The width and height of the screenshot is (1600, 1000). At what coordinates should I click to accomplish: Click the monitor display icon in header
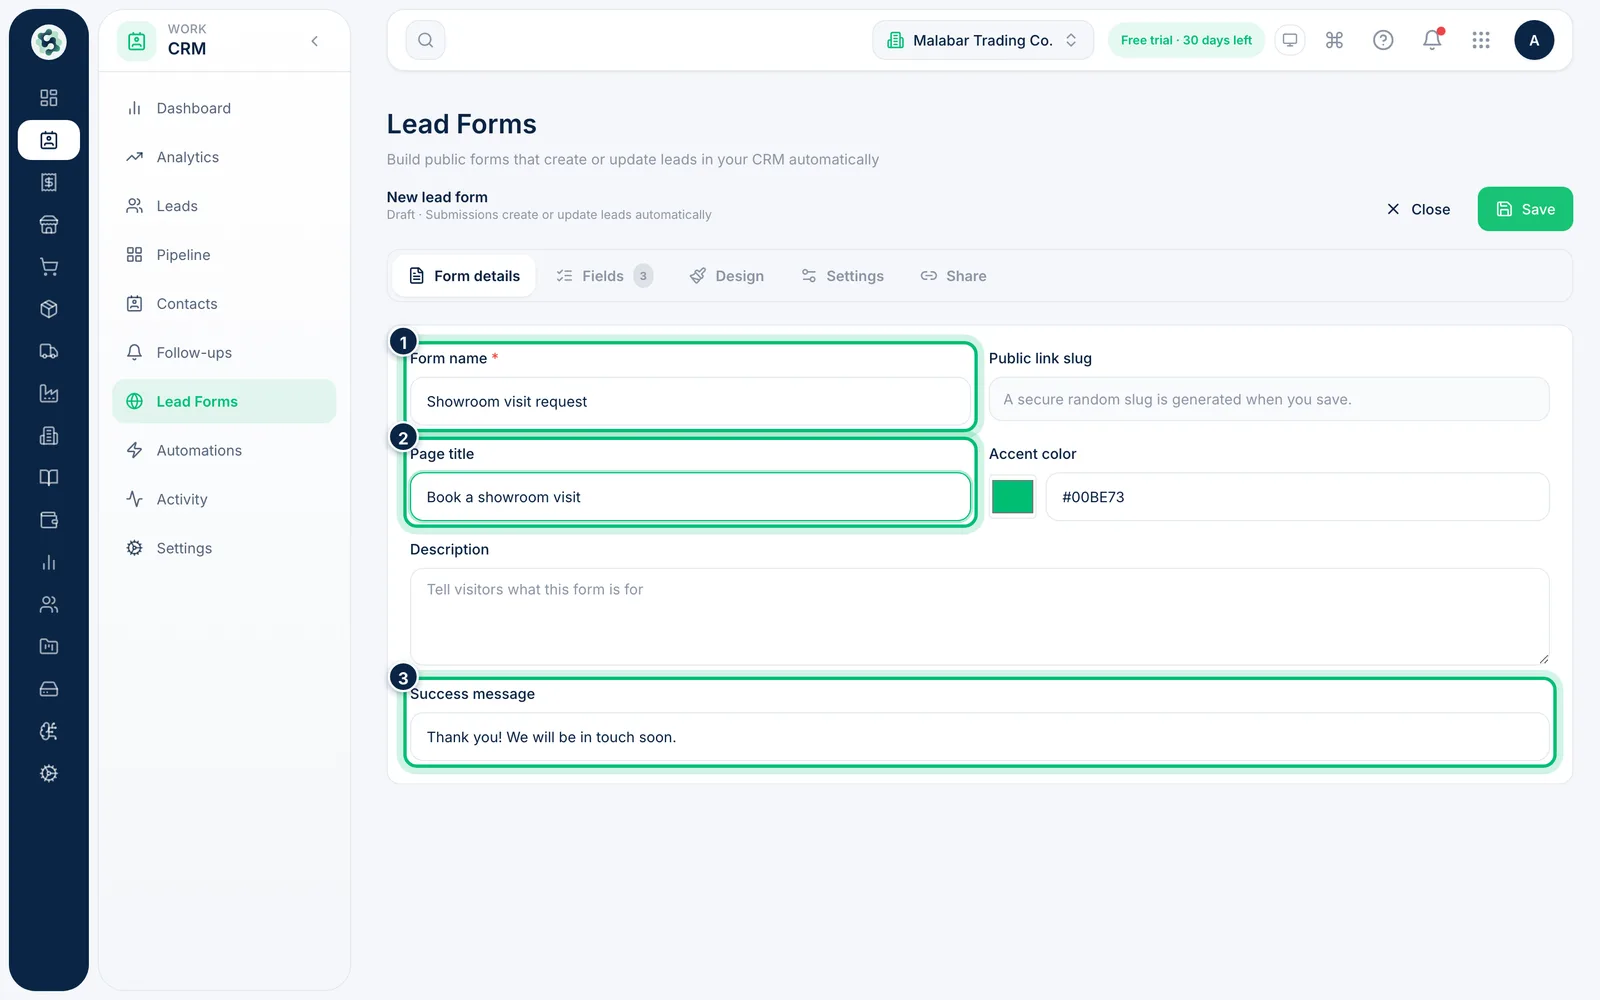click(1290, 40)
